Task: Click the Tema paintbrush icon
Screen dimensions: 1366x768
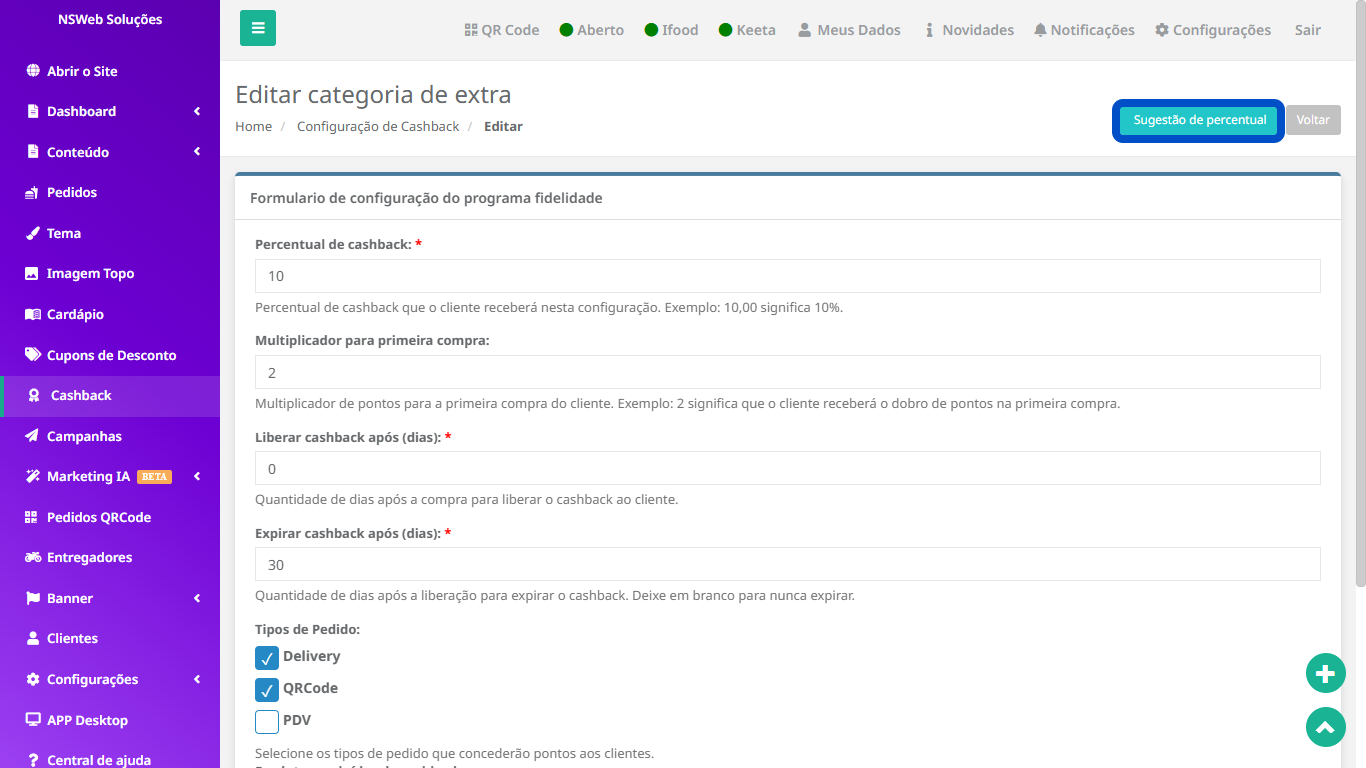Action: coord(32,233)
